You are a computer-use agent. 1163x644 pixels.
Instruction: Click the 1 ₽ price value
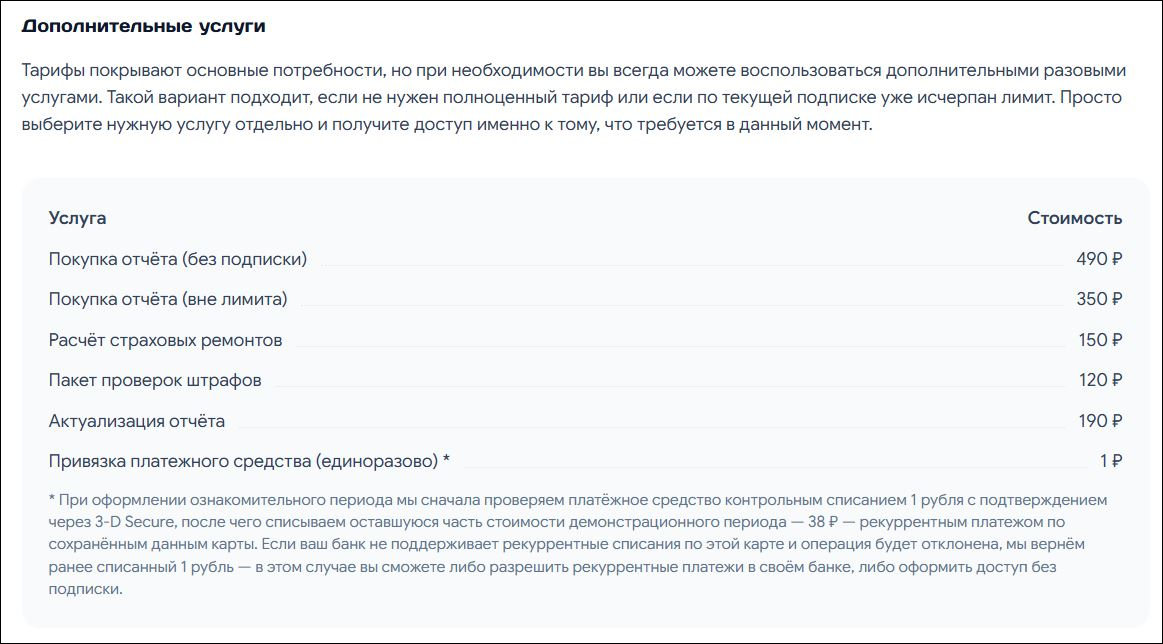(1110, 461)
